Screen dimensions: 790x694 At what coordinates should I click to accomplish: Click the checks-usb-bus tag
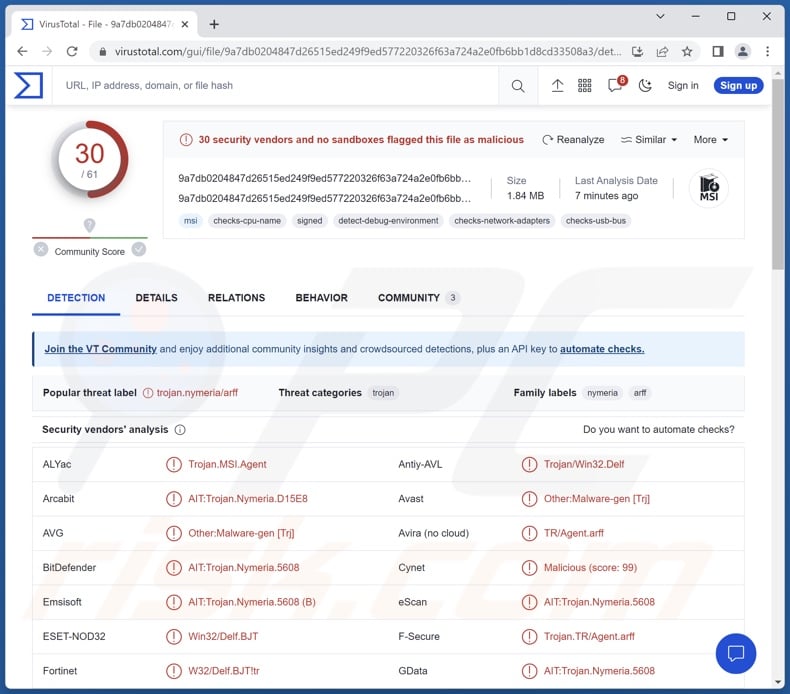click(x=596, y=221)
